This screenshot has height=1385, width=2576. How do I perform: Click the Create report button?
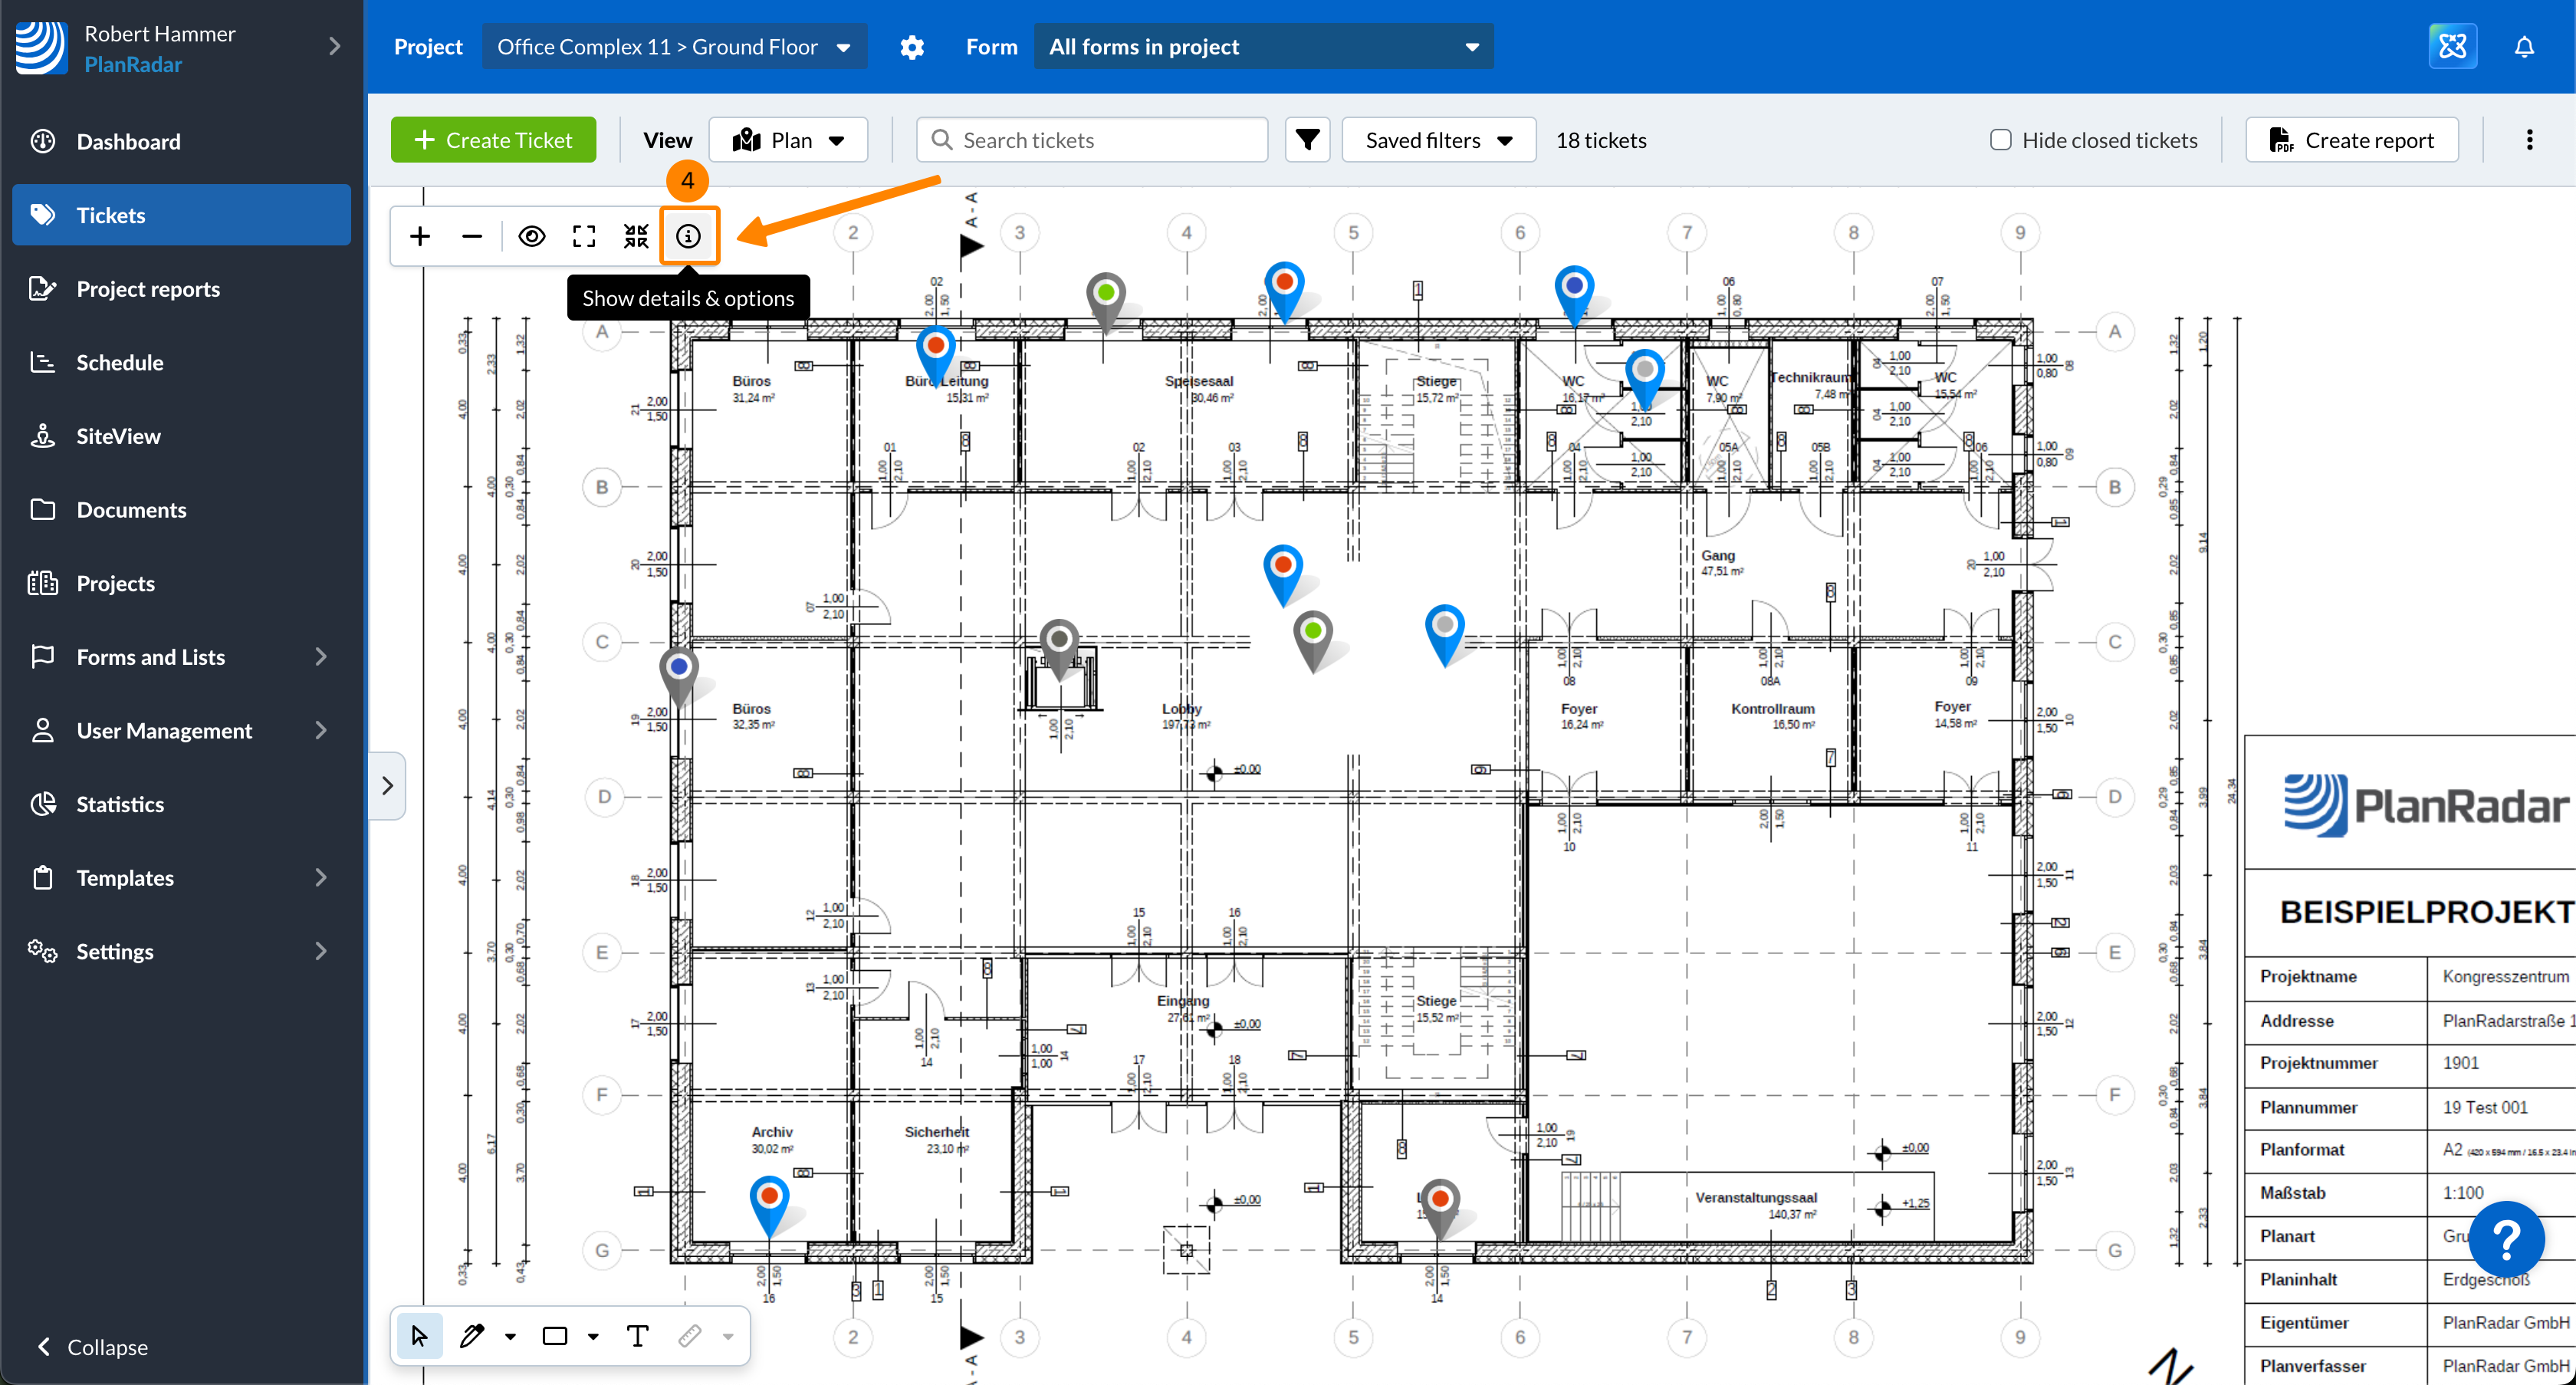[2351, 140]
